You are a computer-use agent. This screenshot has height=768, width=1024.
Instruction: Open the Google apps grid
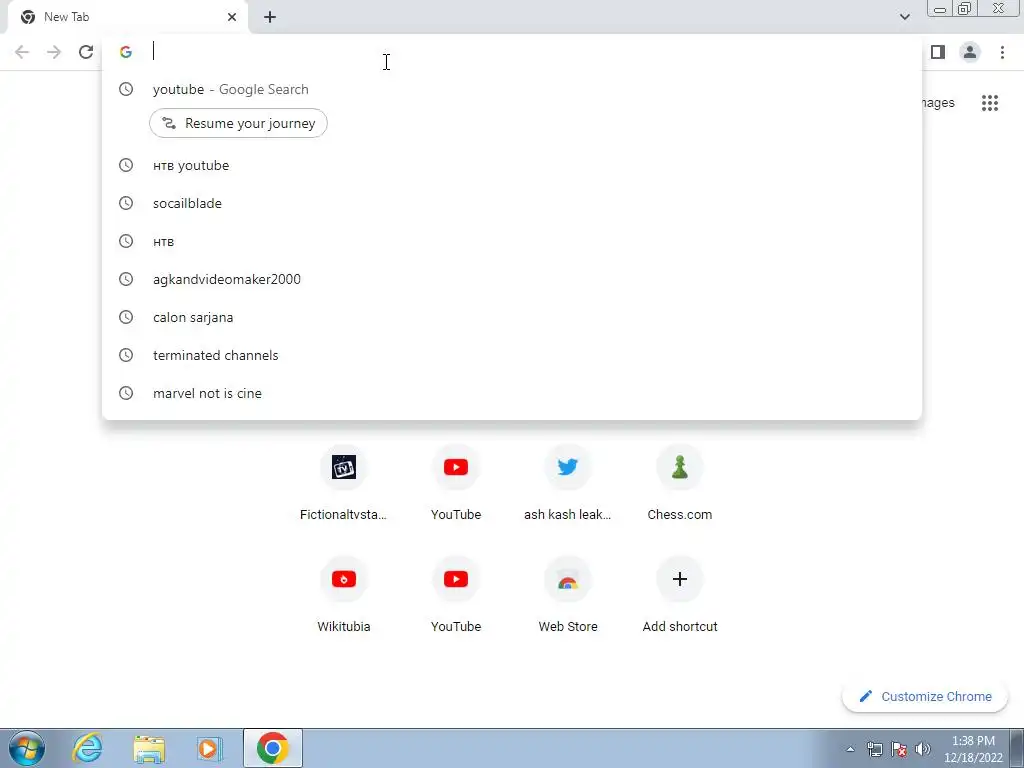[990, 103]
